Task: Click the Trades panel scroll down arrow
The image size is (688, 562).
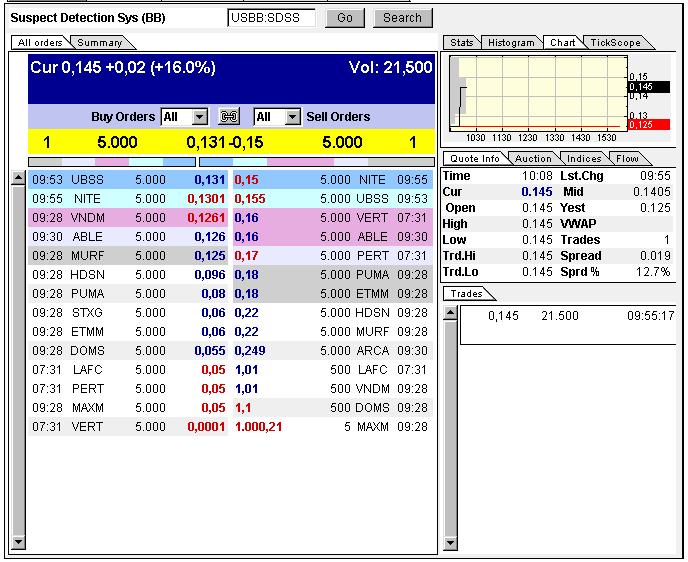Action: (451, 543)
